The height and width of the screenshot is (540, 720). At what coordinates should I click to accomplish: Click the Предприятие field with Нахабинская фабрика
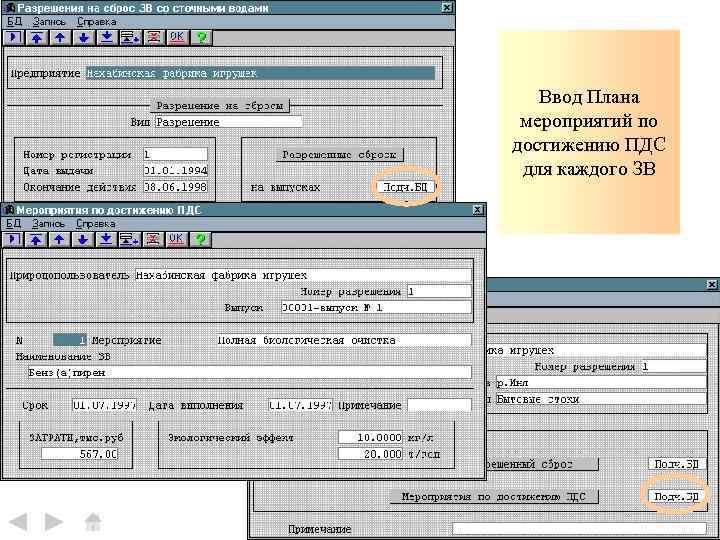260,73
